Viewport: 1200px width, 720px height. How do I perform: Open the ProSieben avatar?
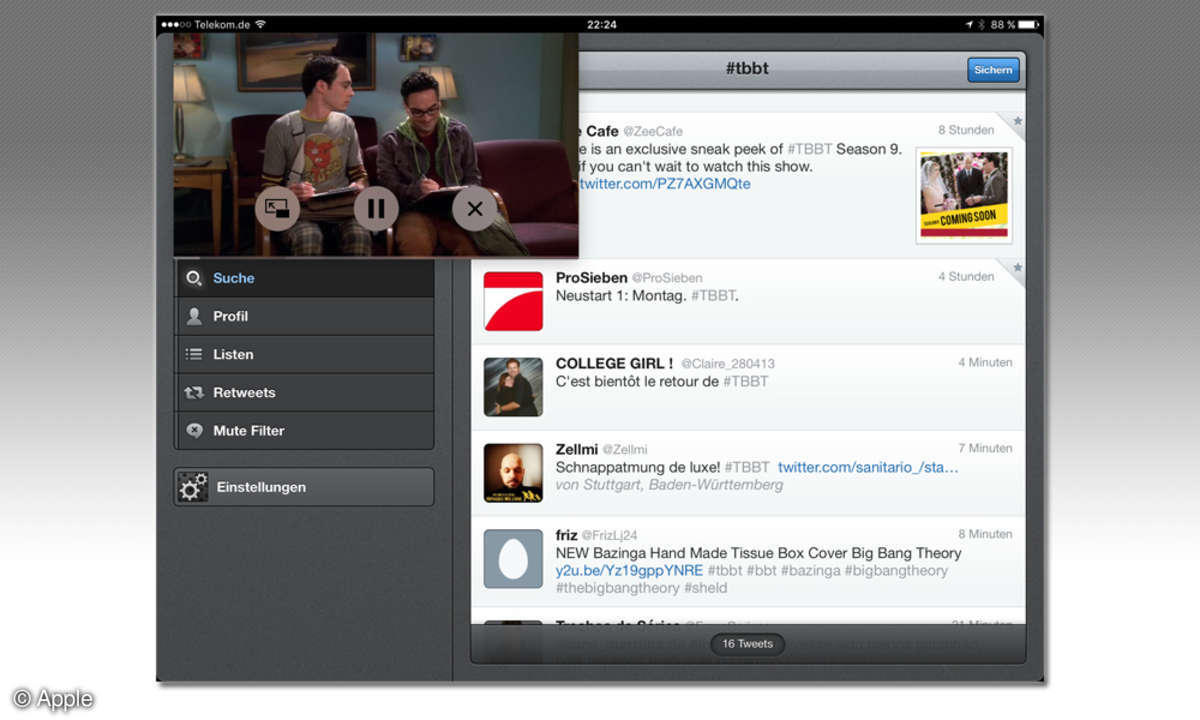click(x=513, y=301)
